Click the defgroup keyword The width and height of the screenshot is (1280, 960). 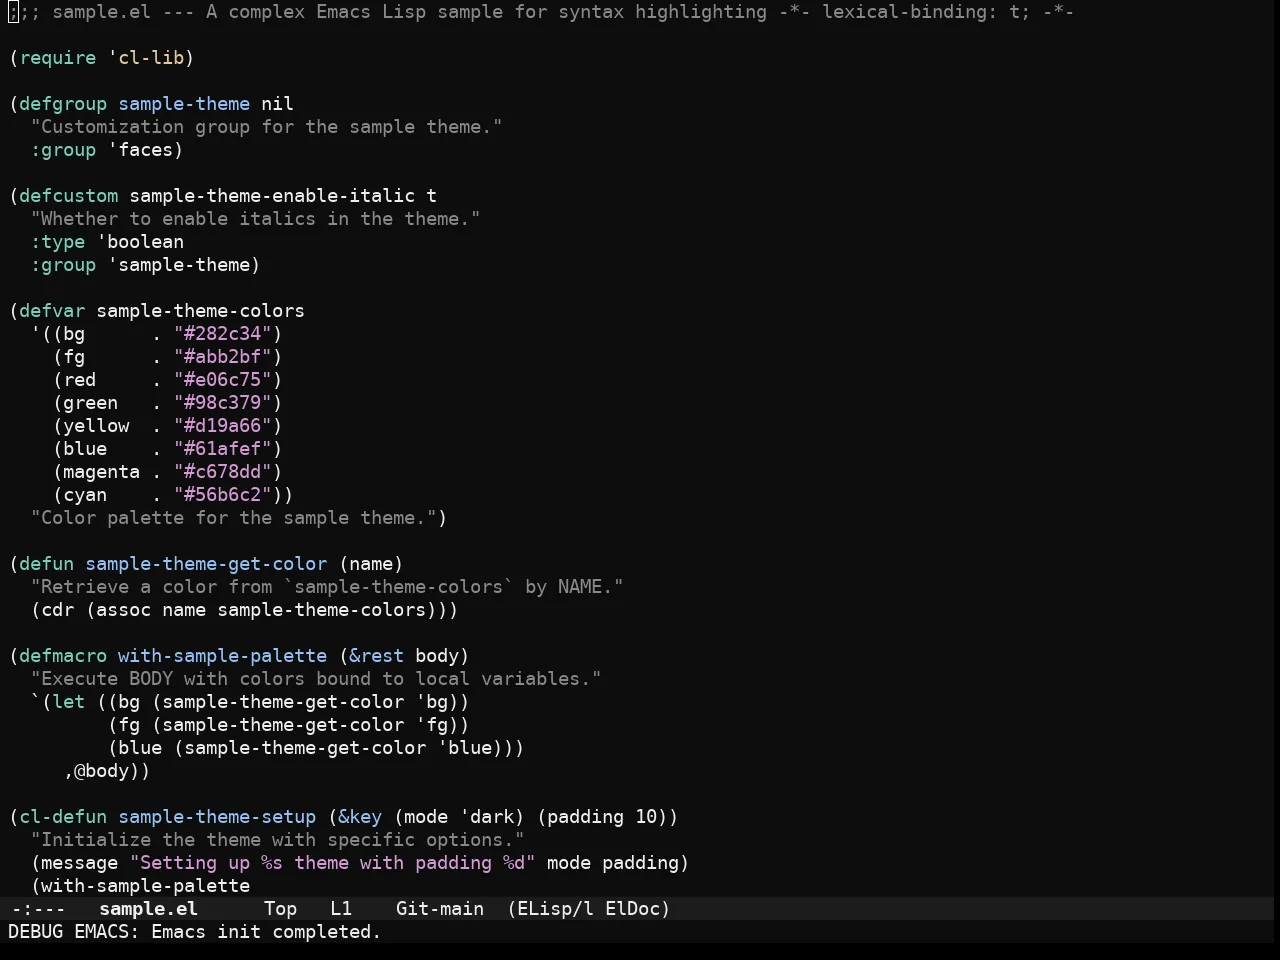(63, 104)
